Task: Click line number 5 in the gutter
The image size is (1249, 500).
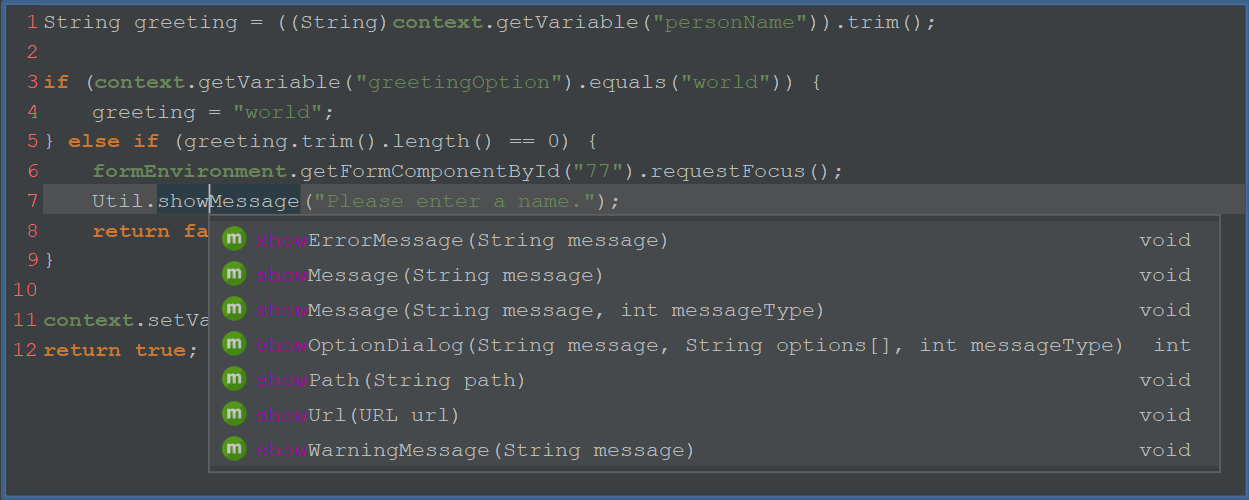Action: pos(33,141)
